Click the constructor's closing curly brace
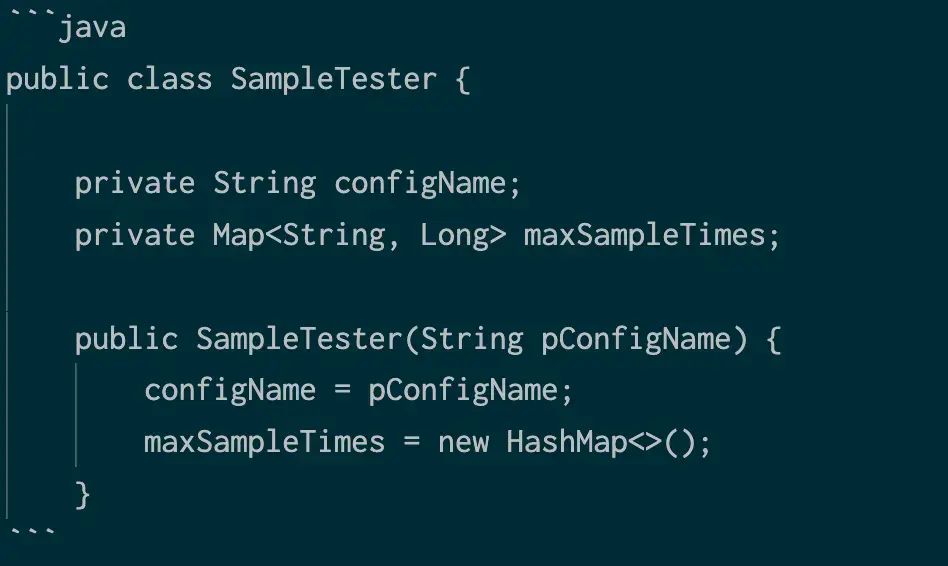The width and height of the screenshot is (948, 566). tap(83, 494)
